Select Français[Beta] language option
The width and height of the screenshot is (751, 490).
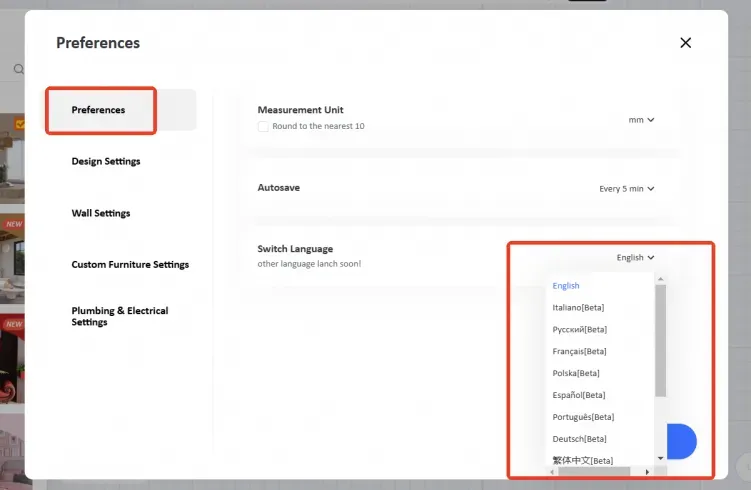point(579,351)
